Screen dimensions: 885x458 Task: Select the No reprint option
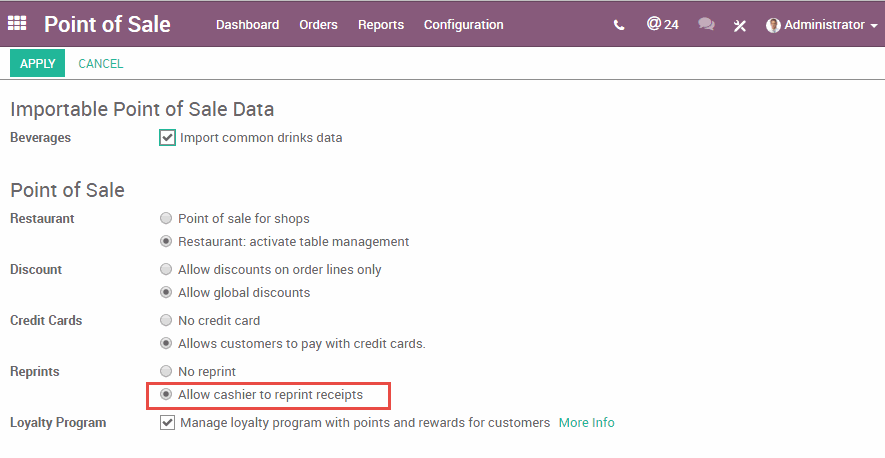point(166,372)
